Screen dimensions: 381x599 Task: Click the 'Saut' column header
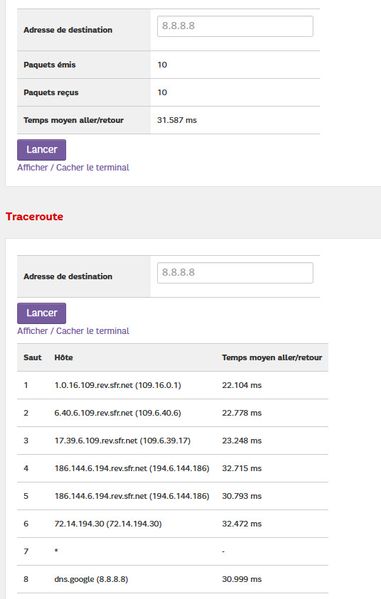(x=32, y=358)
